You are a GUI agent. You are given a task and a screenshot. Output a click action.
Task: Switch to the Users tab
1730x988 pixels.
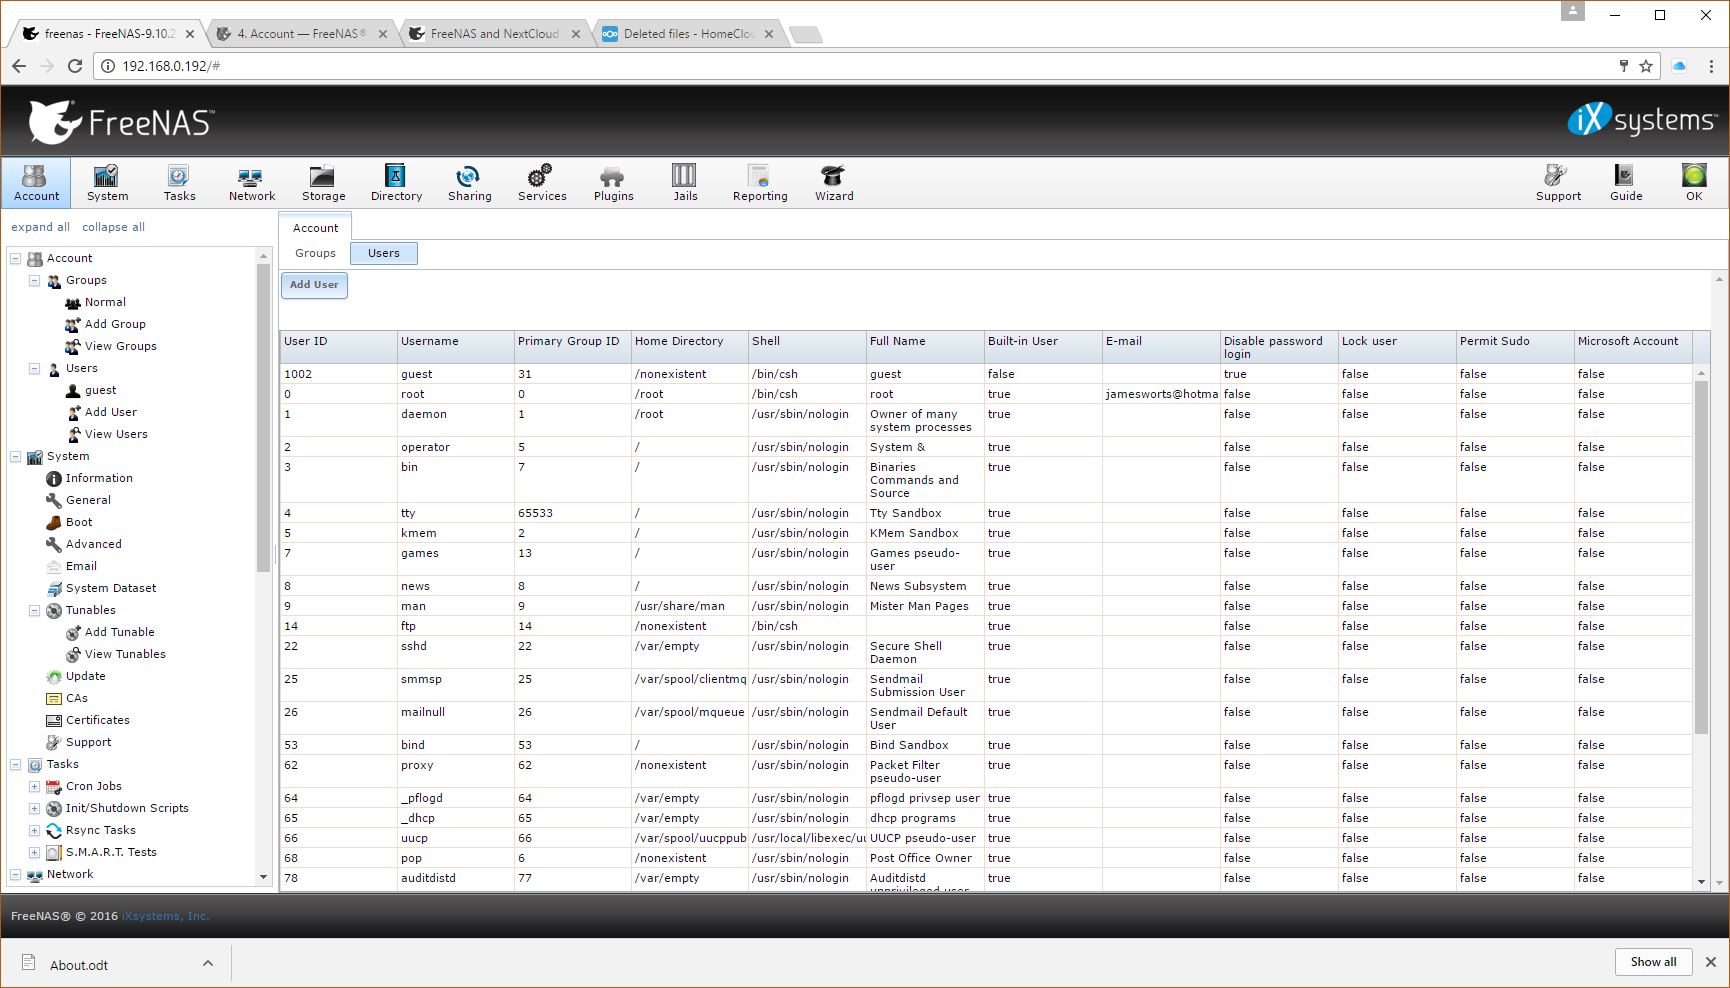click(x=383, y=253)
